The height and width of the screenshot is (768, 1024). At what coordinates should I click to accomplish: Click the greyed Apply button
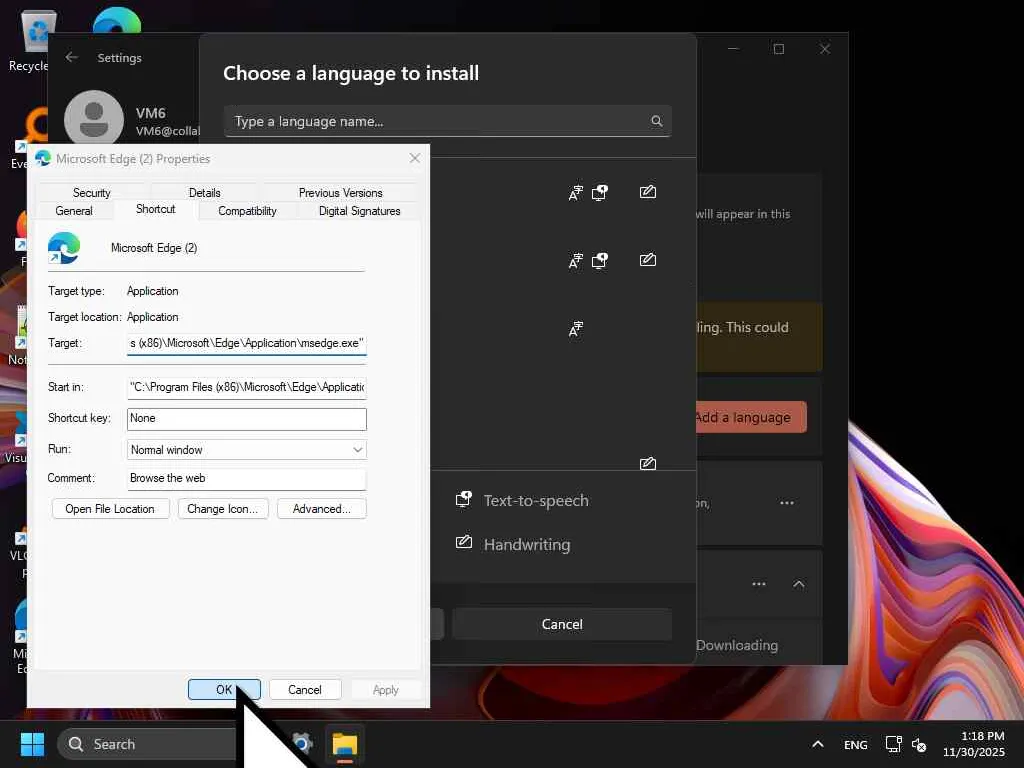pyautogui.click(x=385, y=690)
